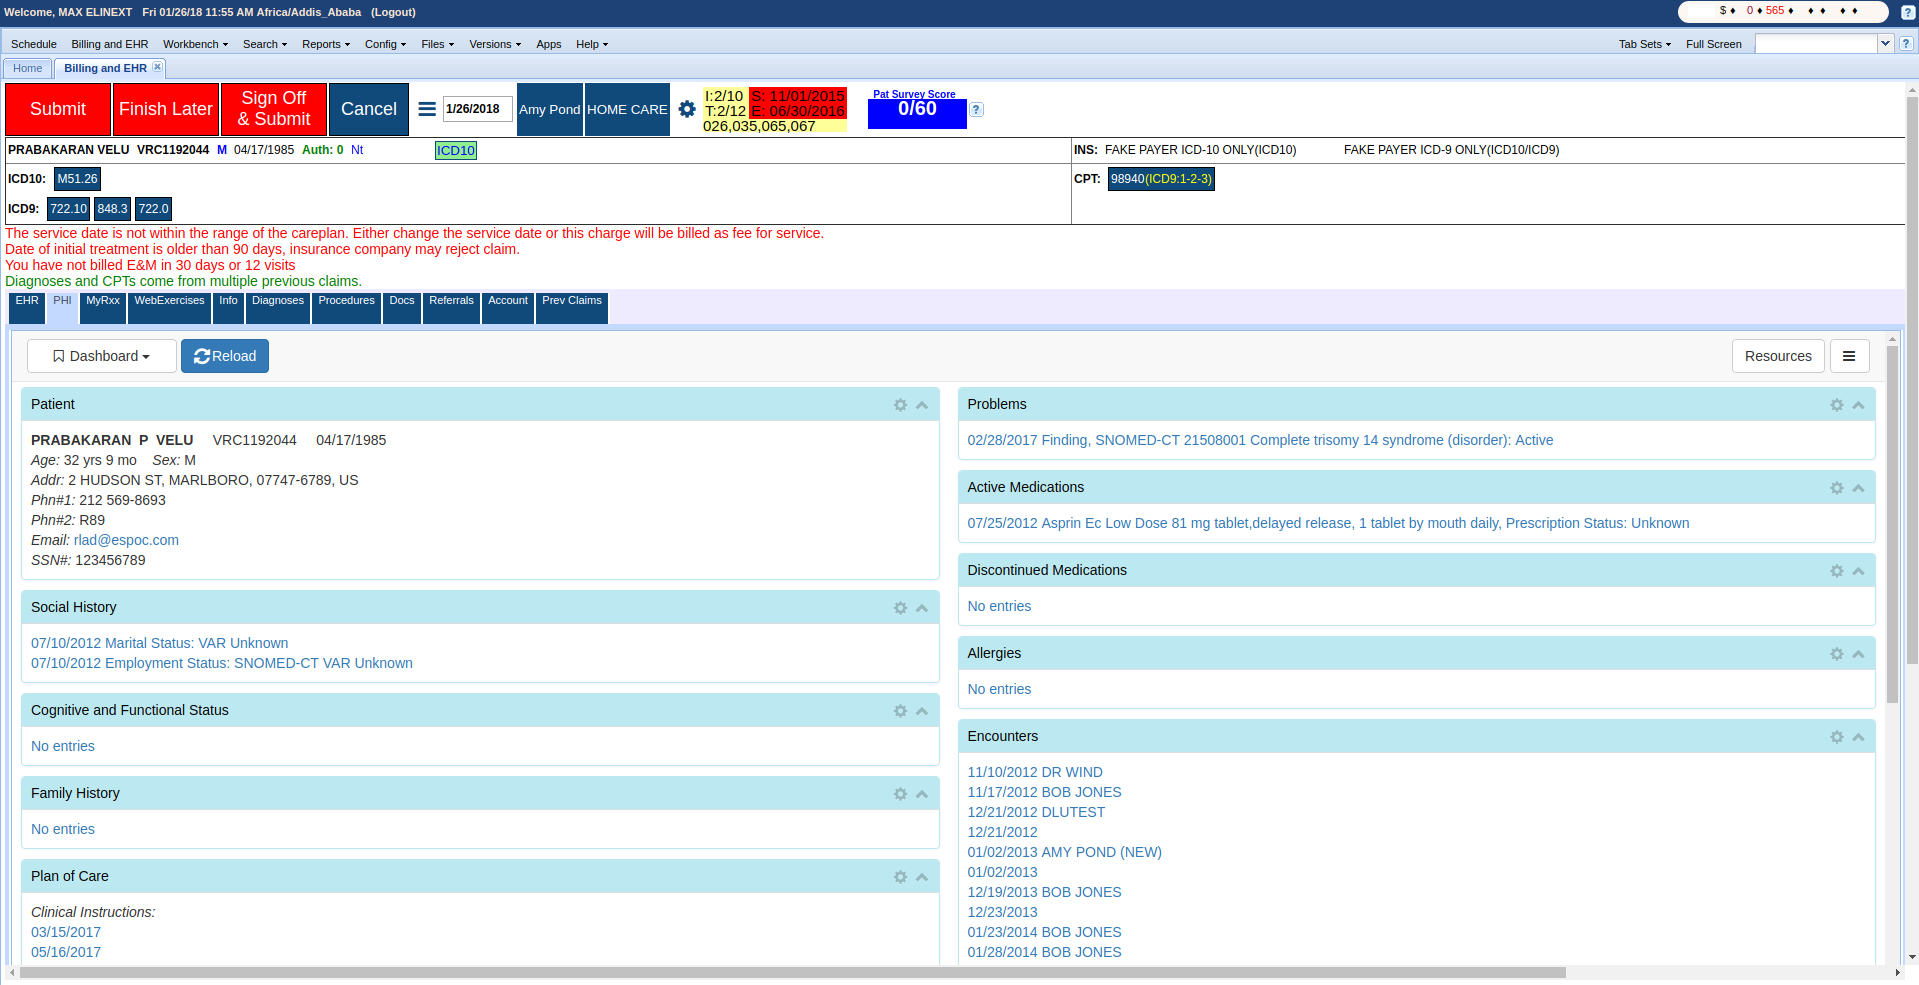Open the Dashboard dropdown
The width and height of the screenshot is (1919, 985).
(x=102, y=356)
